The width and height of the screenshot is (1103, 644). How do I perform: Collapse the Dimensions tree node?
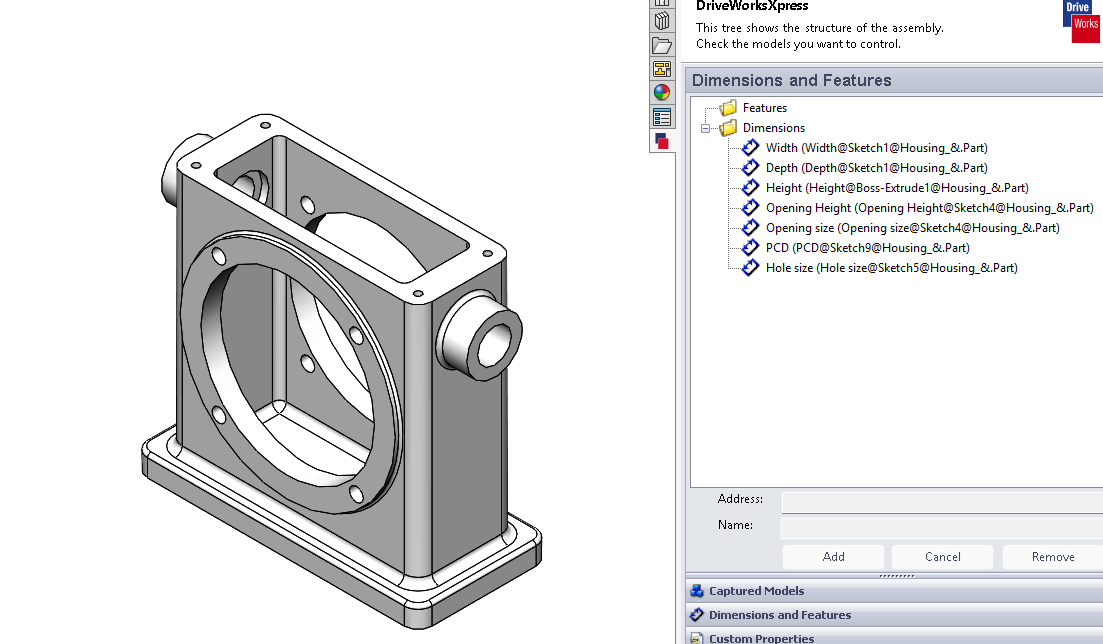point(706,127)
